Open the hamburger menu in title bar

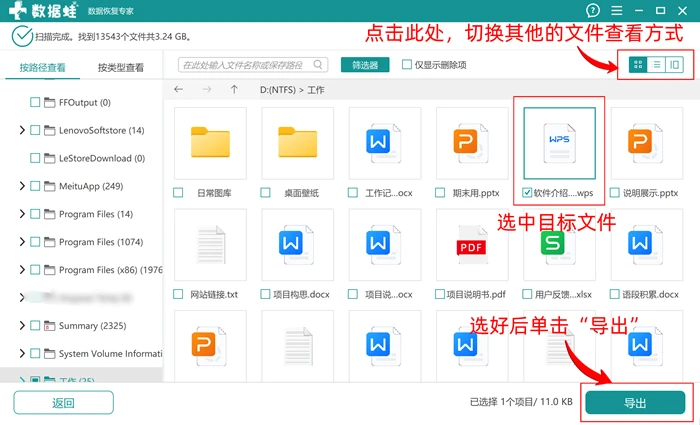617,10
